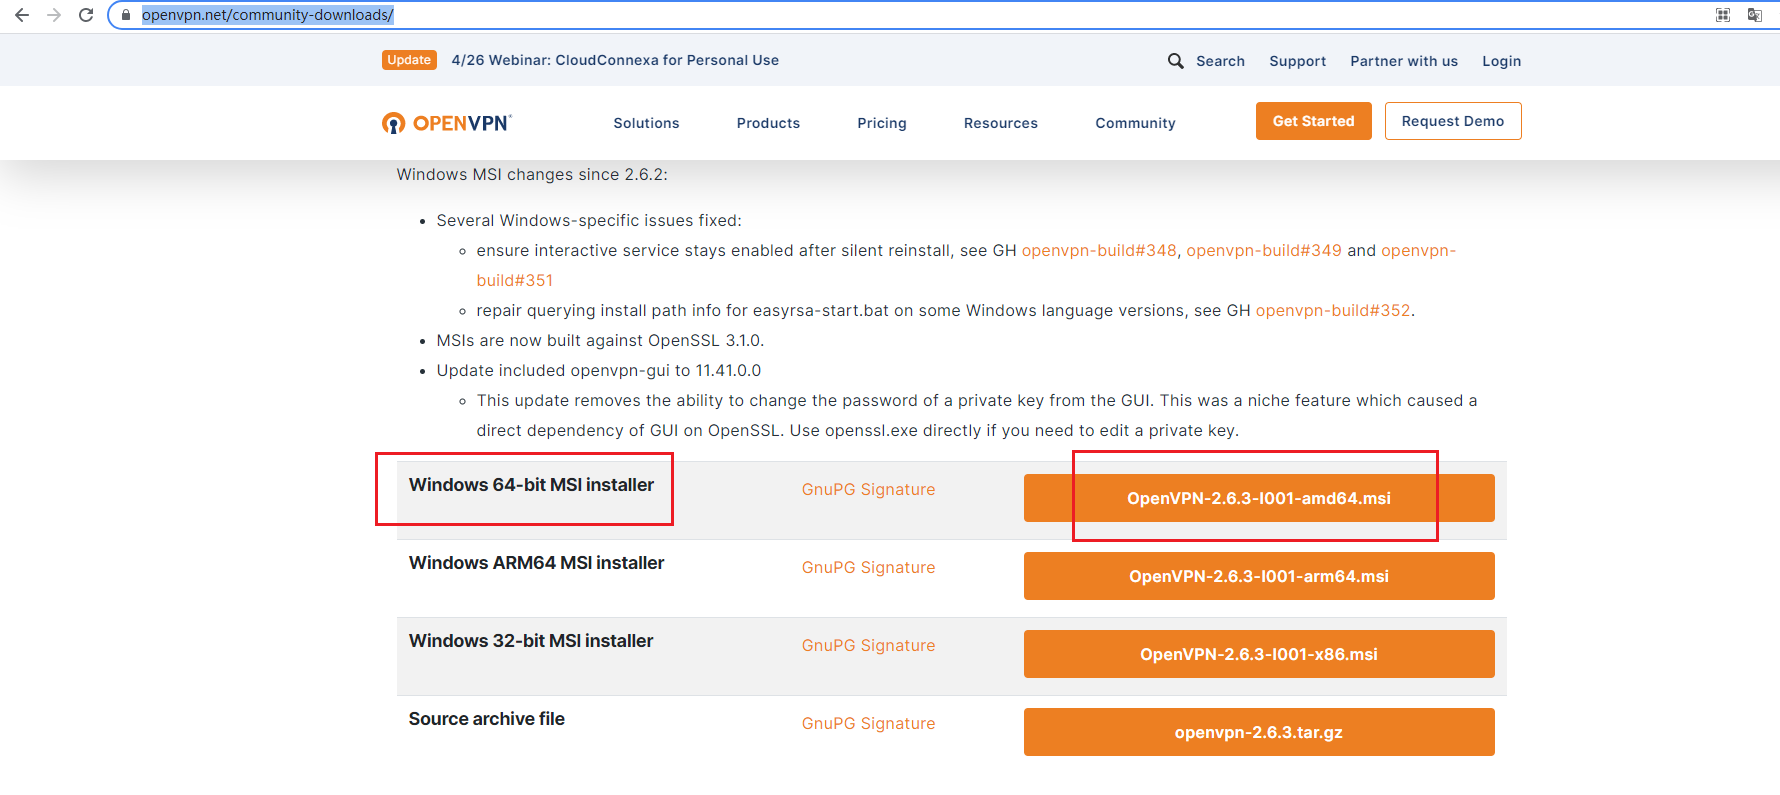
Task: Open the Products menu
Action: [768, 123]
